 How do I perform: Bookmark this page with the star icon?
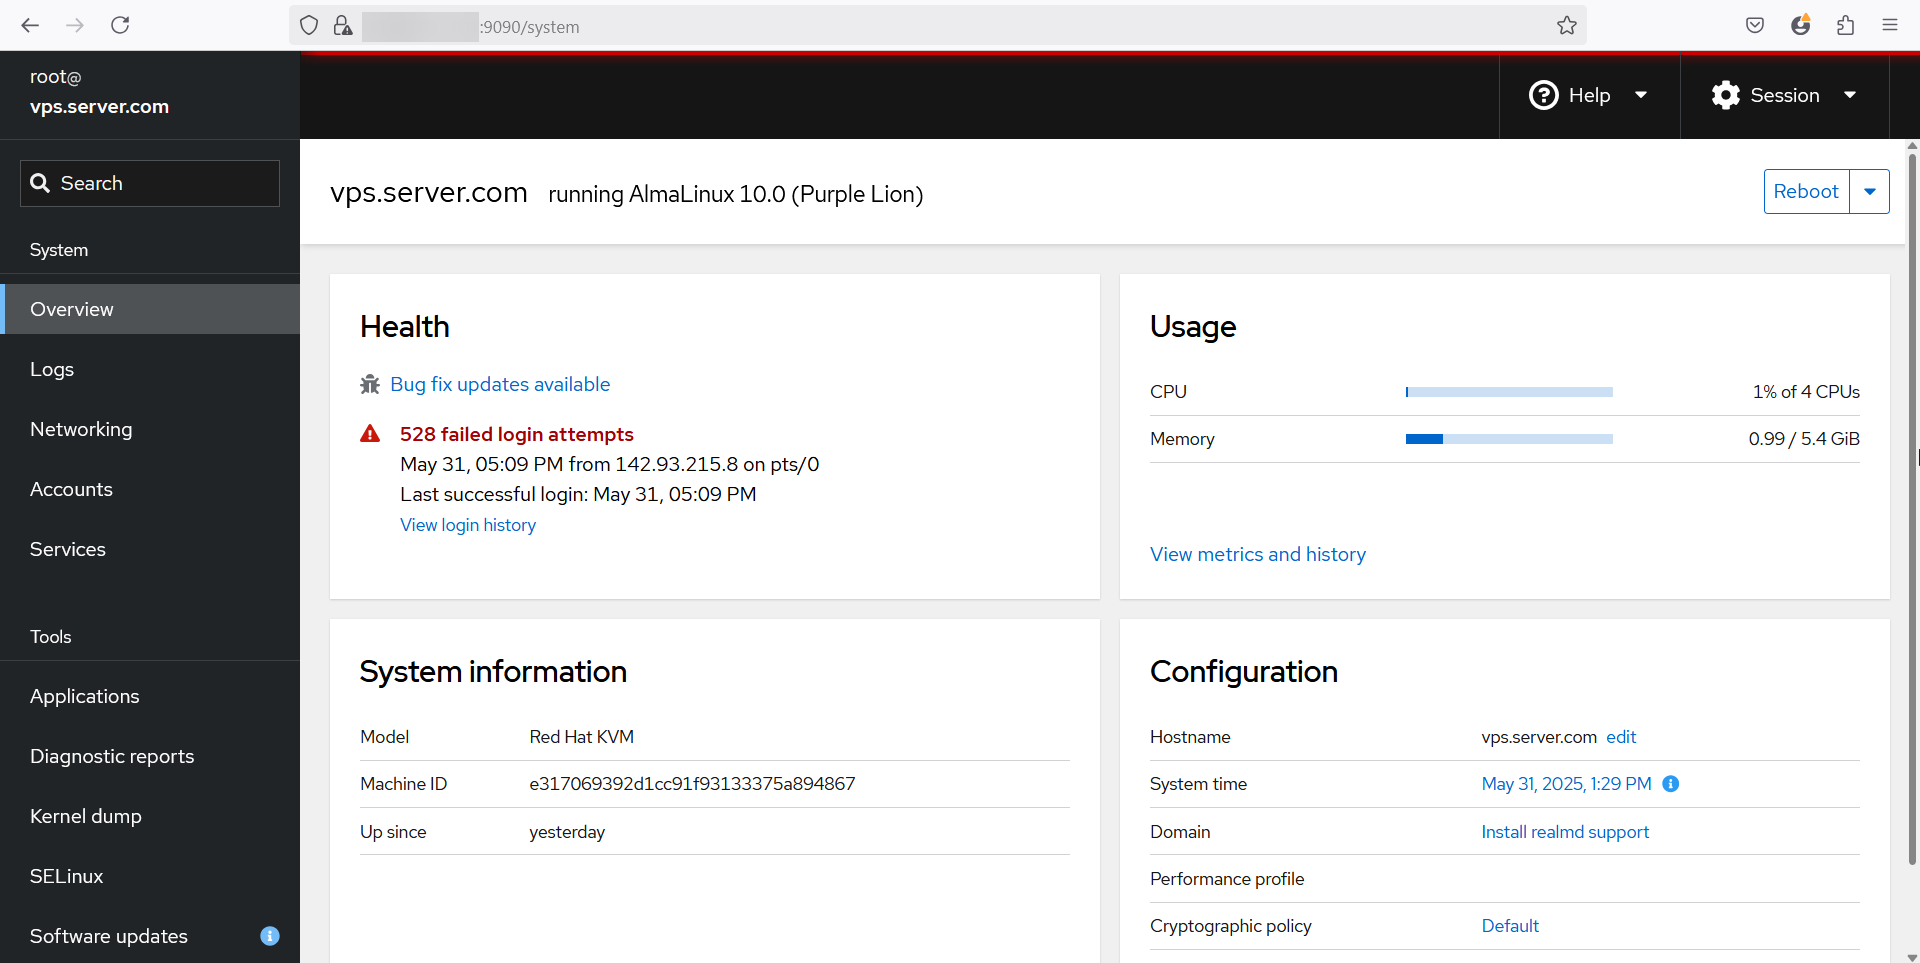click(x=1567, y=26)
